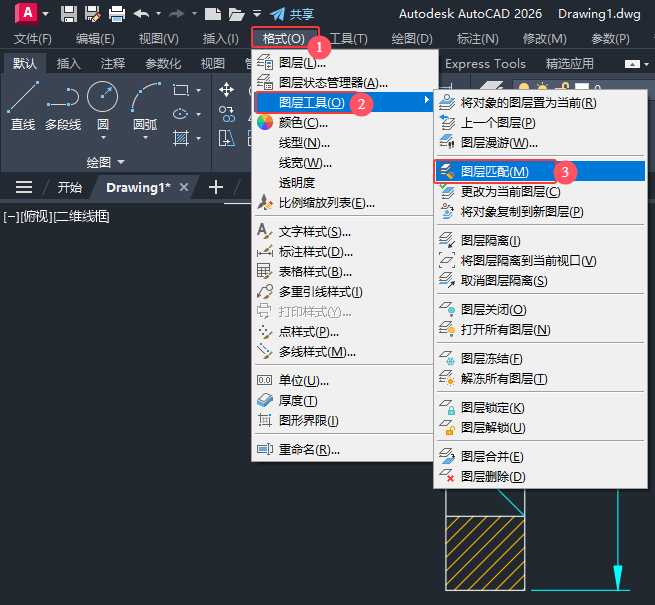The width and height of the screenshot is (655, 605).
Task: Click the 共享 (Share) button
Action: click(290, 14)
